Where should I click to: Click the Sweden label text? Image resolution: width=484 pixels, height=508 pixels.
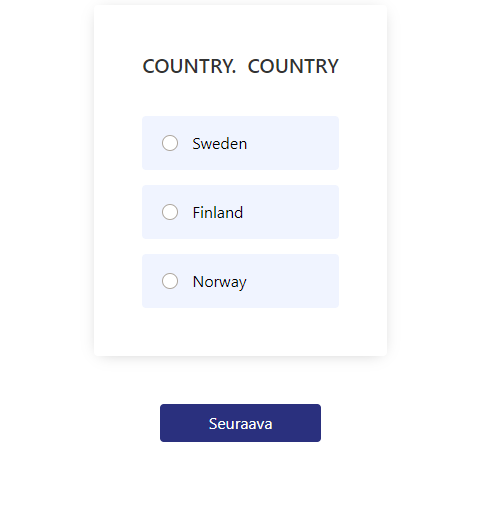click(x=220, y=144)
